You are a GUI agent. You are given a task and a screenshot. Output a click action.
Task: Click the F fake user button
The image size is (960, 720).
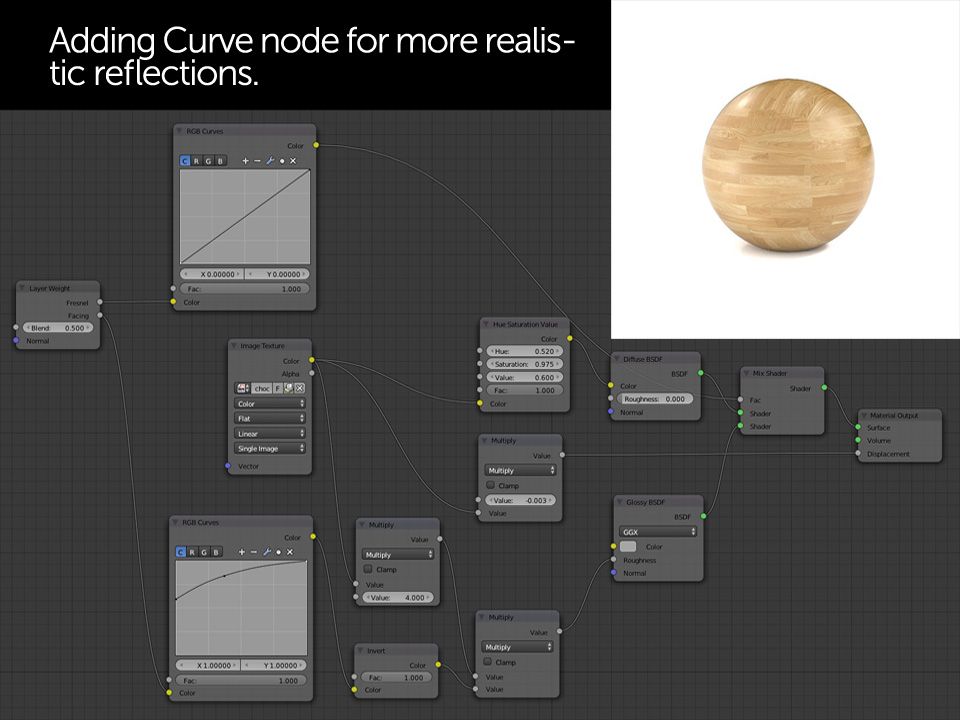tap(277, 388)
